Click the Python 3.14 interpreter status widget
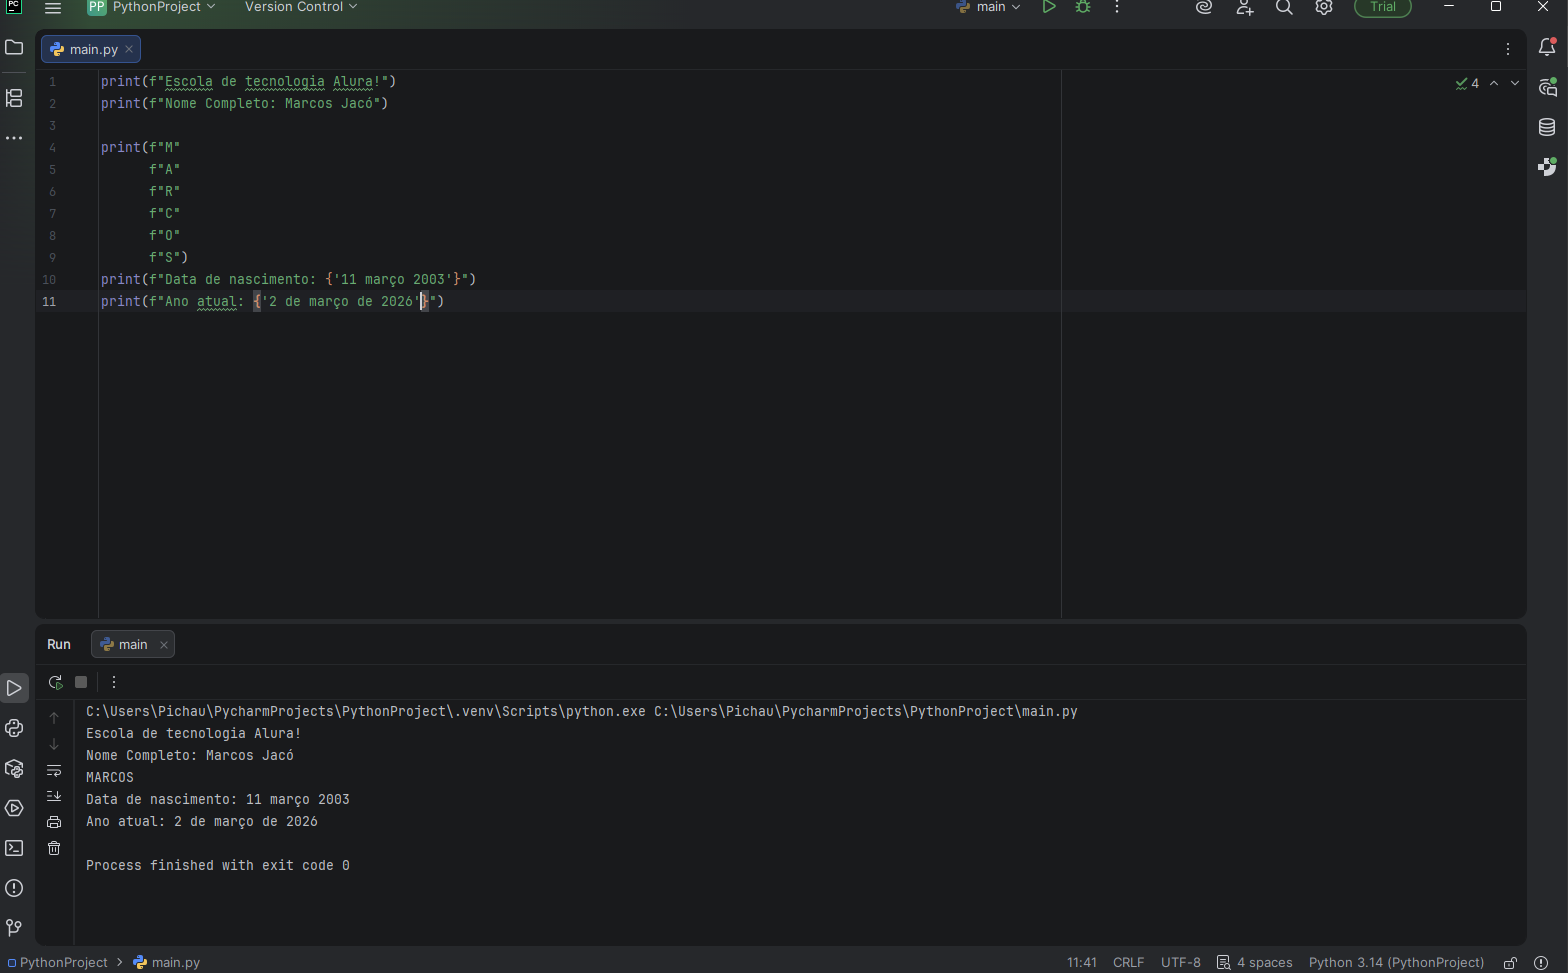Image resolution: width=1568 pixels, height=973 pixels. pos(1395,962)
